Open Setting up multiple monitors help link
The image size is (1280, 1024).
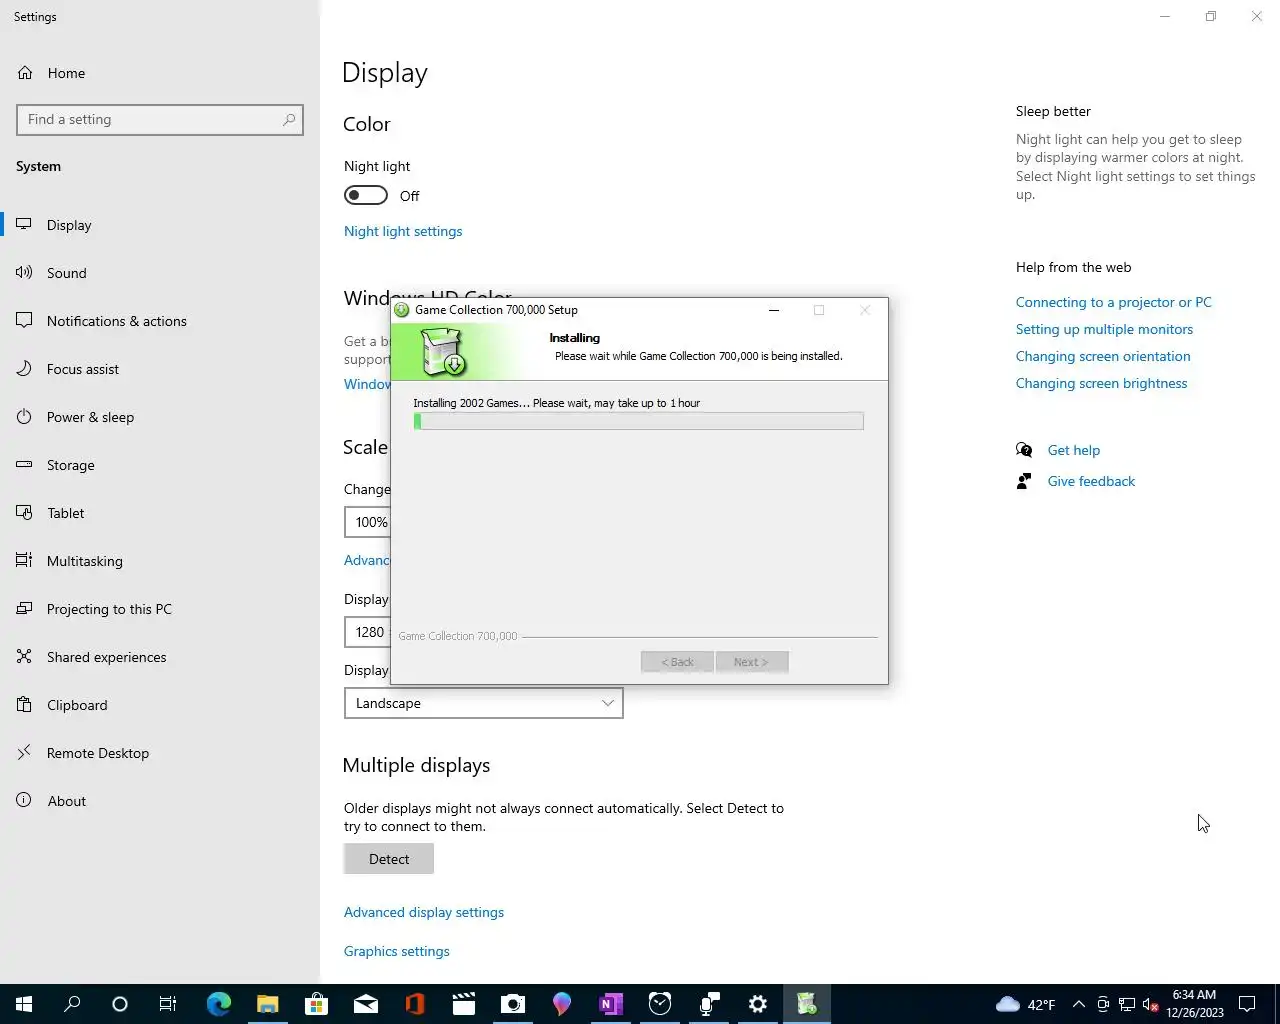tap(1104, 329)
